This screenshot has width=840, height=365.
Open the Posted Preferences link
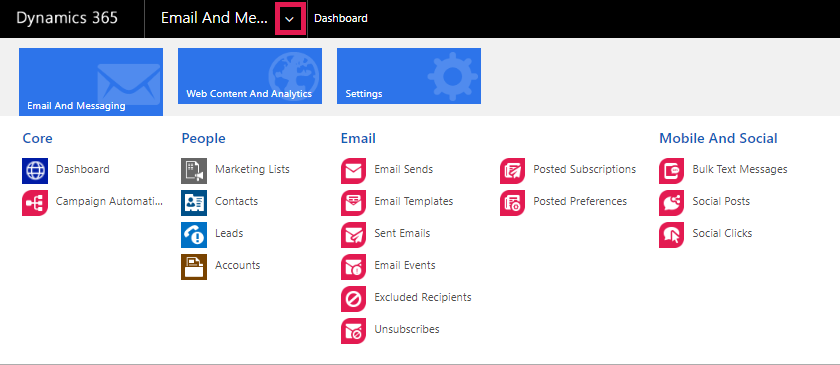(x=580, y=202)
